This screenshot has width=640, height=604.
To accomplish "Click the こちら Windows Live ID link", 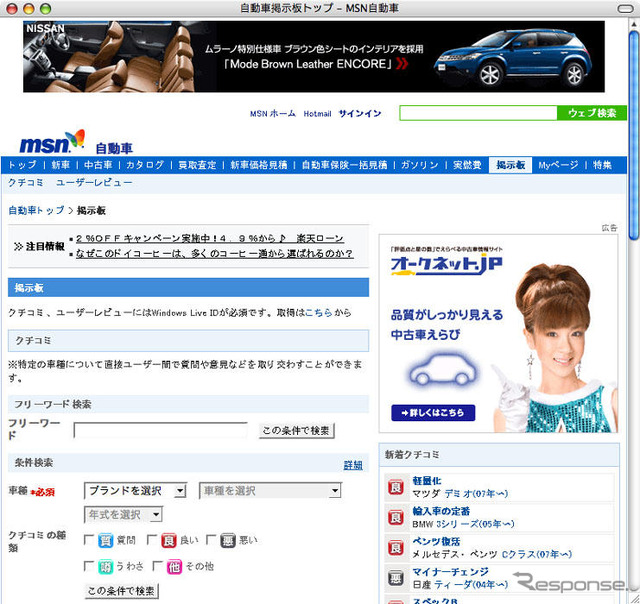I will point(318,313).
